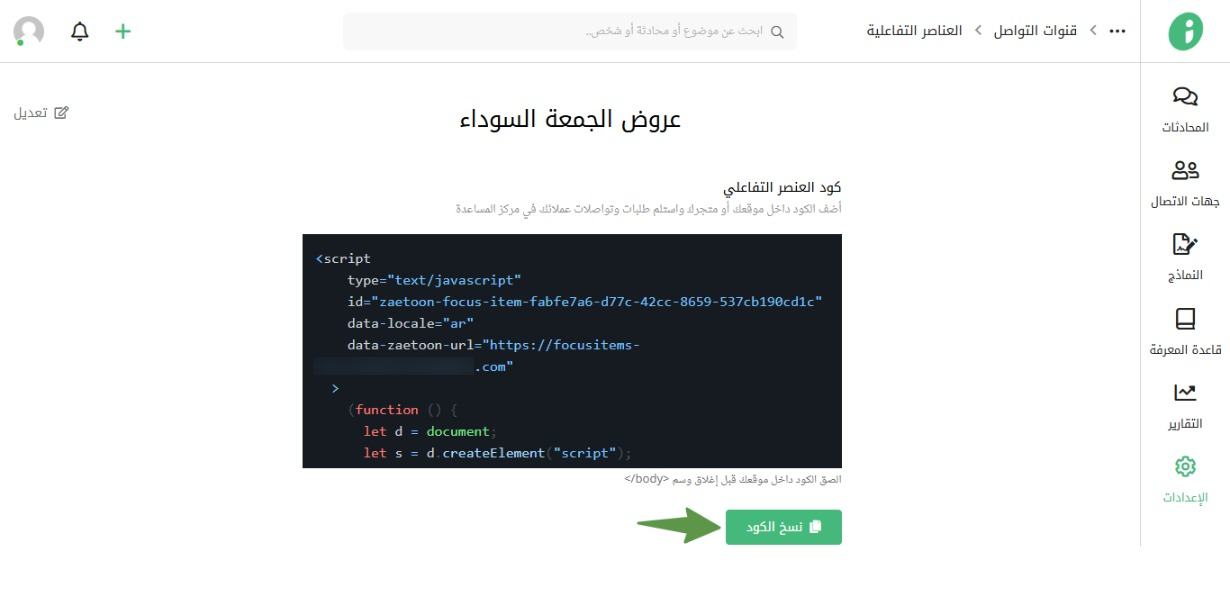Open Settings (الإعدادات) gear icon
Screen dimensions: 1230x601
[x=1185, y=467]
